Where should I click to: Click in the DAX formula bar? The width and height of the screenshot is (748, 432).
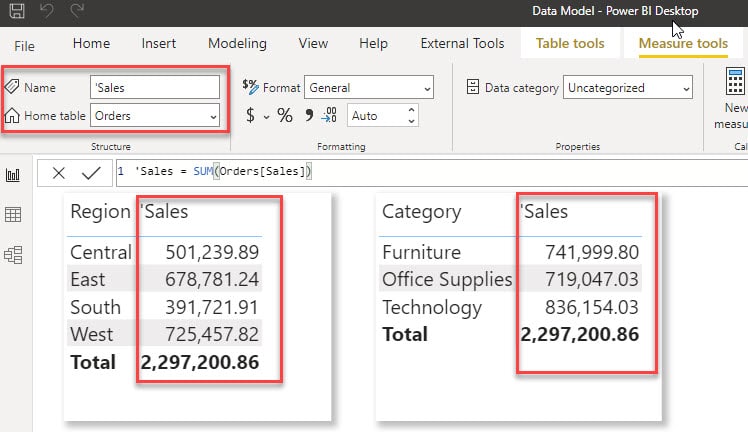pos(432,172)
